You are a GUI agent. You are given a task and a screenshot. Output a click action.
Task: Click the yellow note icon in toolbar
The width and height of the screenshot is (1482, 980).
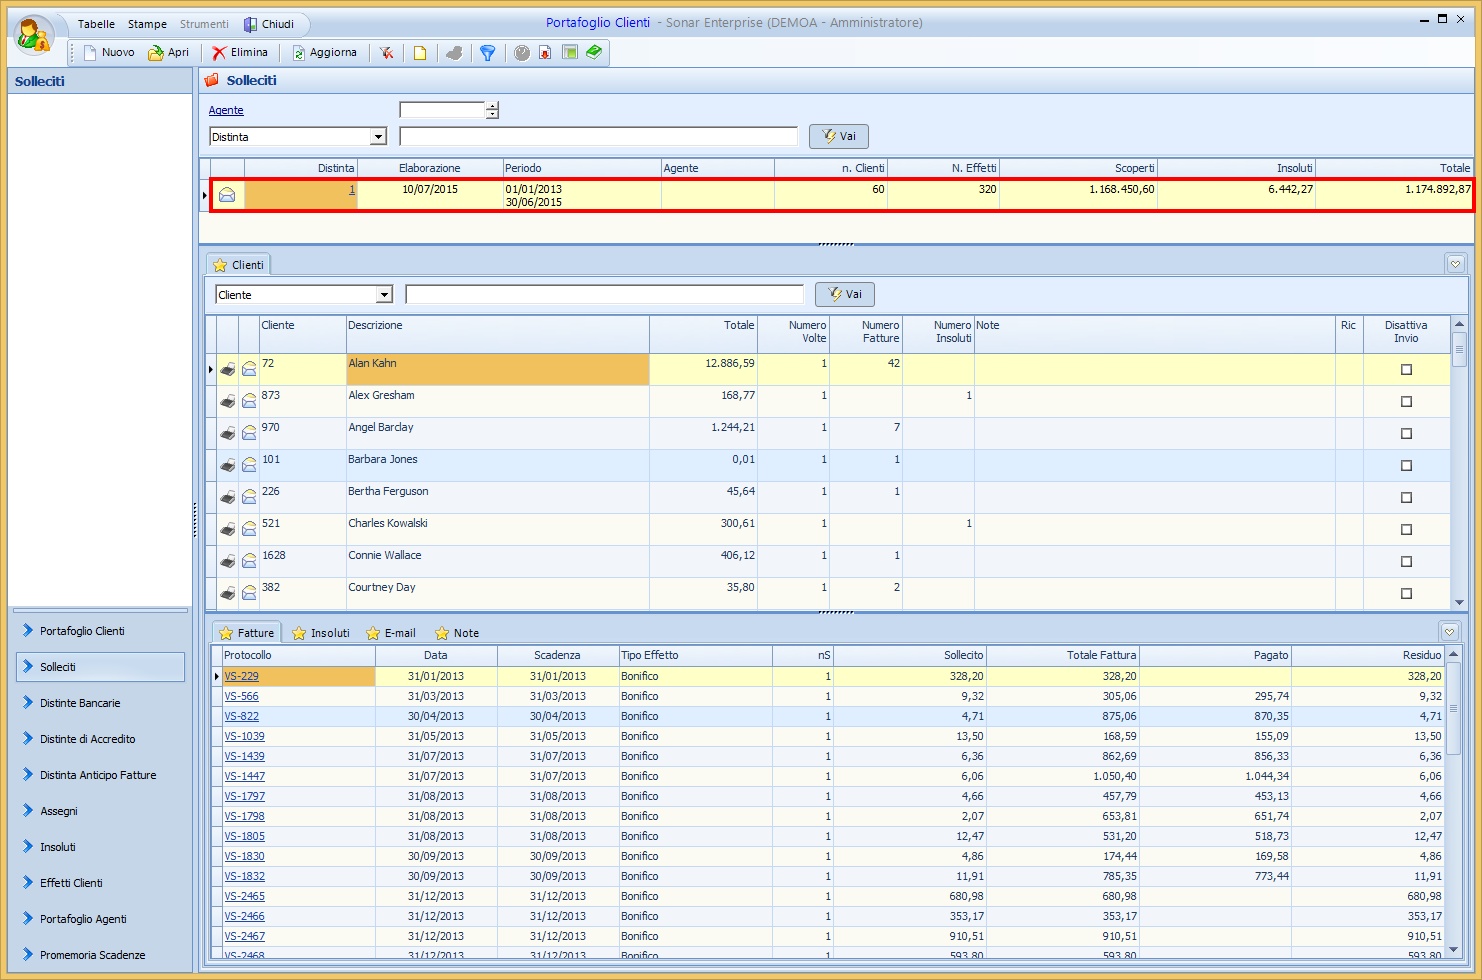[x=420, y=53]
